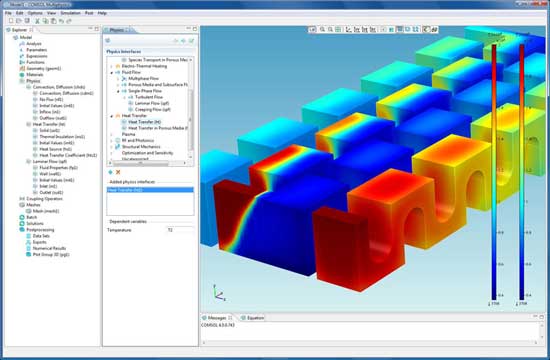Viewport: 550px width, 360px height.
Task: Switch to the Messages tab
Action: click(x=217, y=318)
